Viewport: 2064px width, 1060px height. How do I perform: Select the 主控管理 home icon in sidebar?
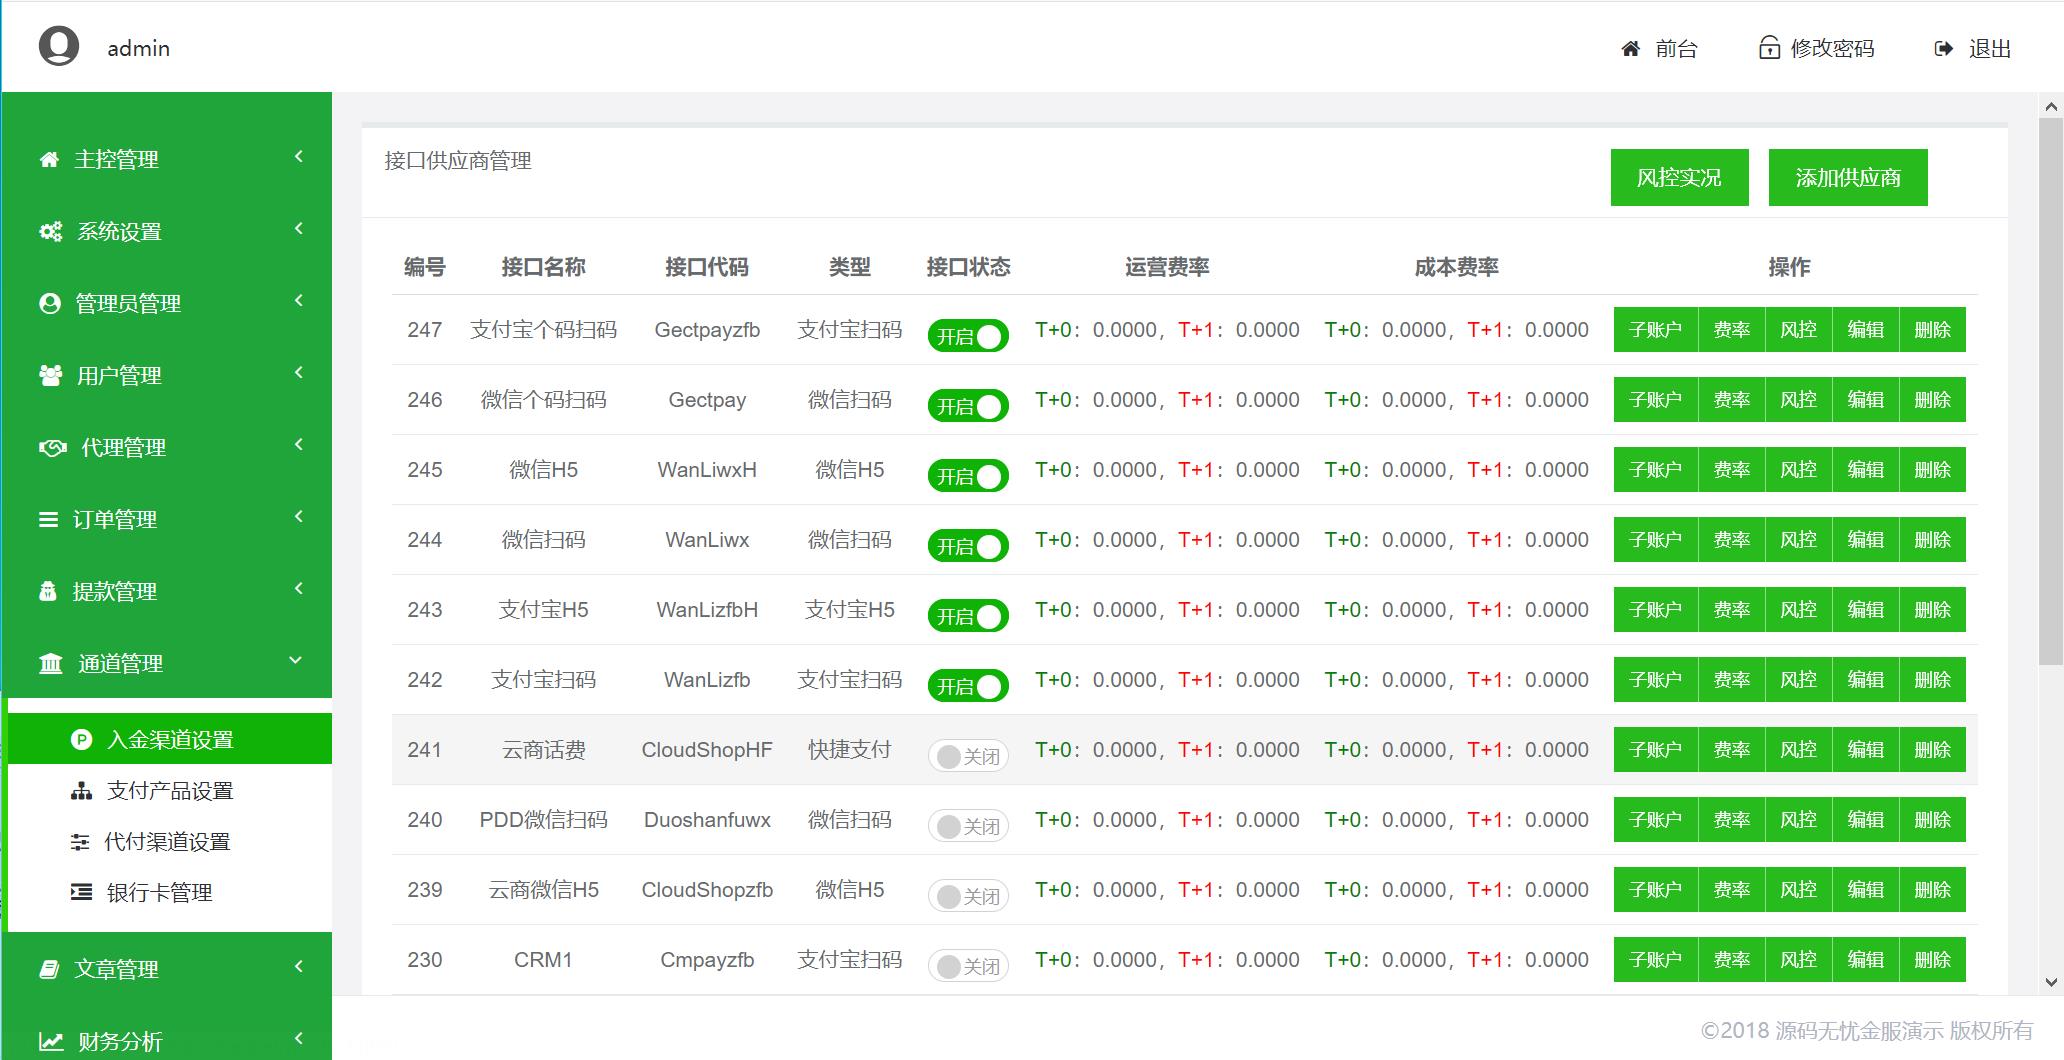[x=47, y=158]
